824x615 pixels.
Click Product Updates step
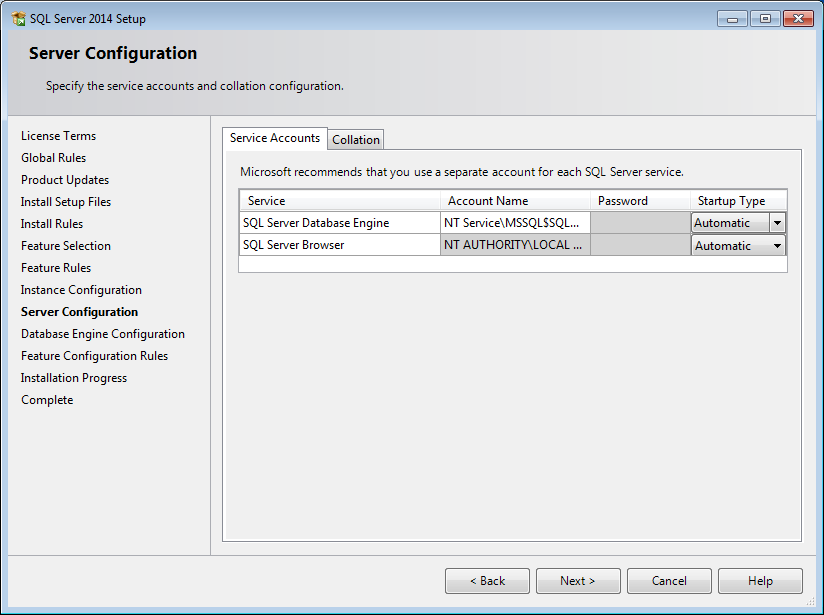point(65,180)
